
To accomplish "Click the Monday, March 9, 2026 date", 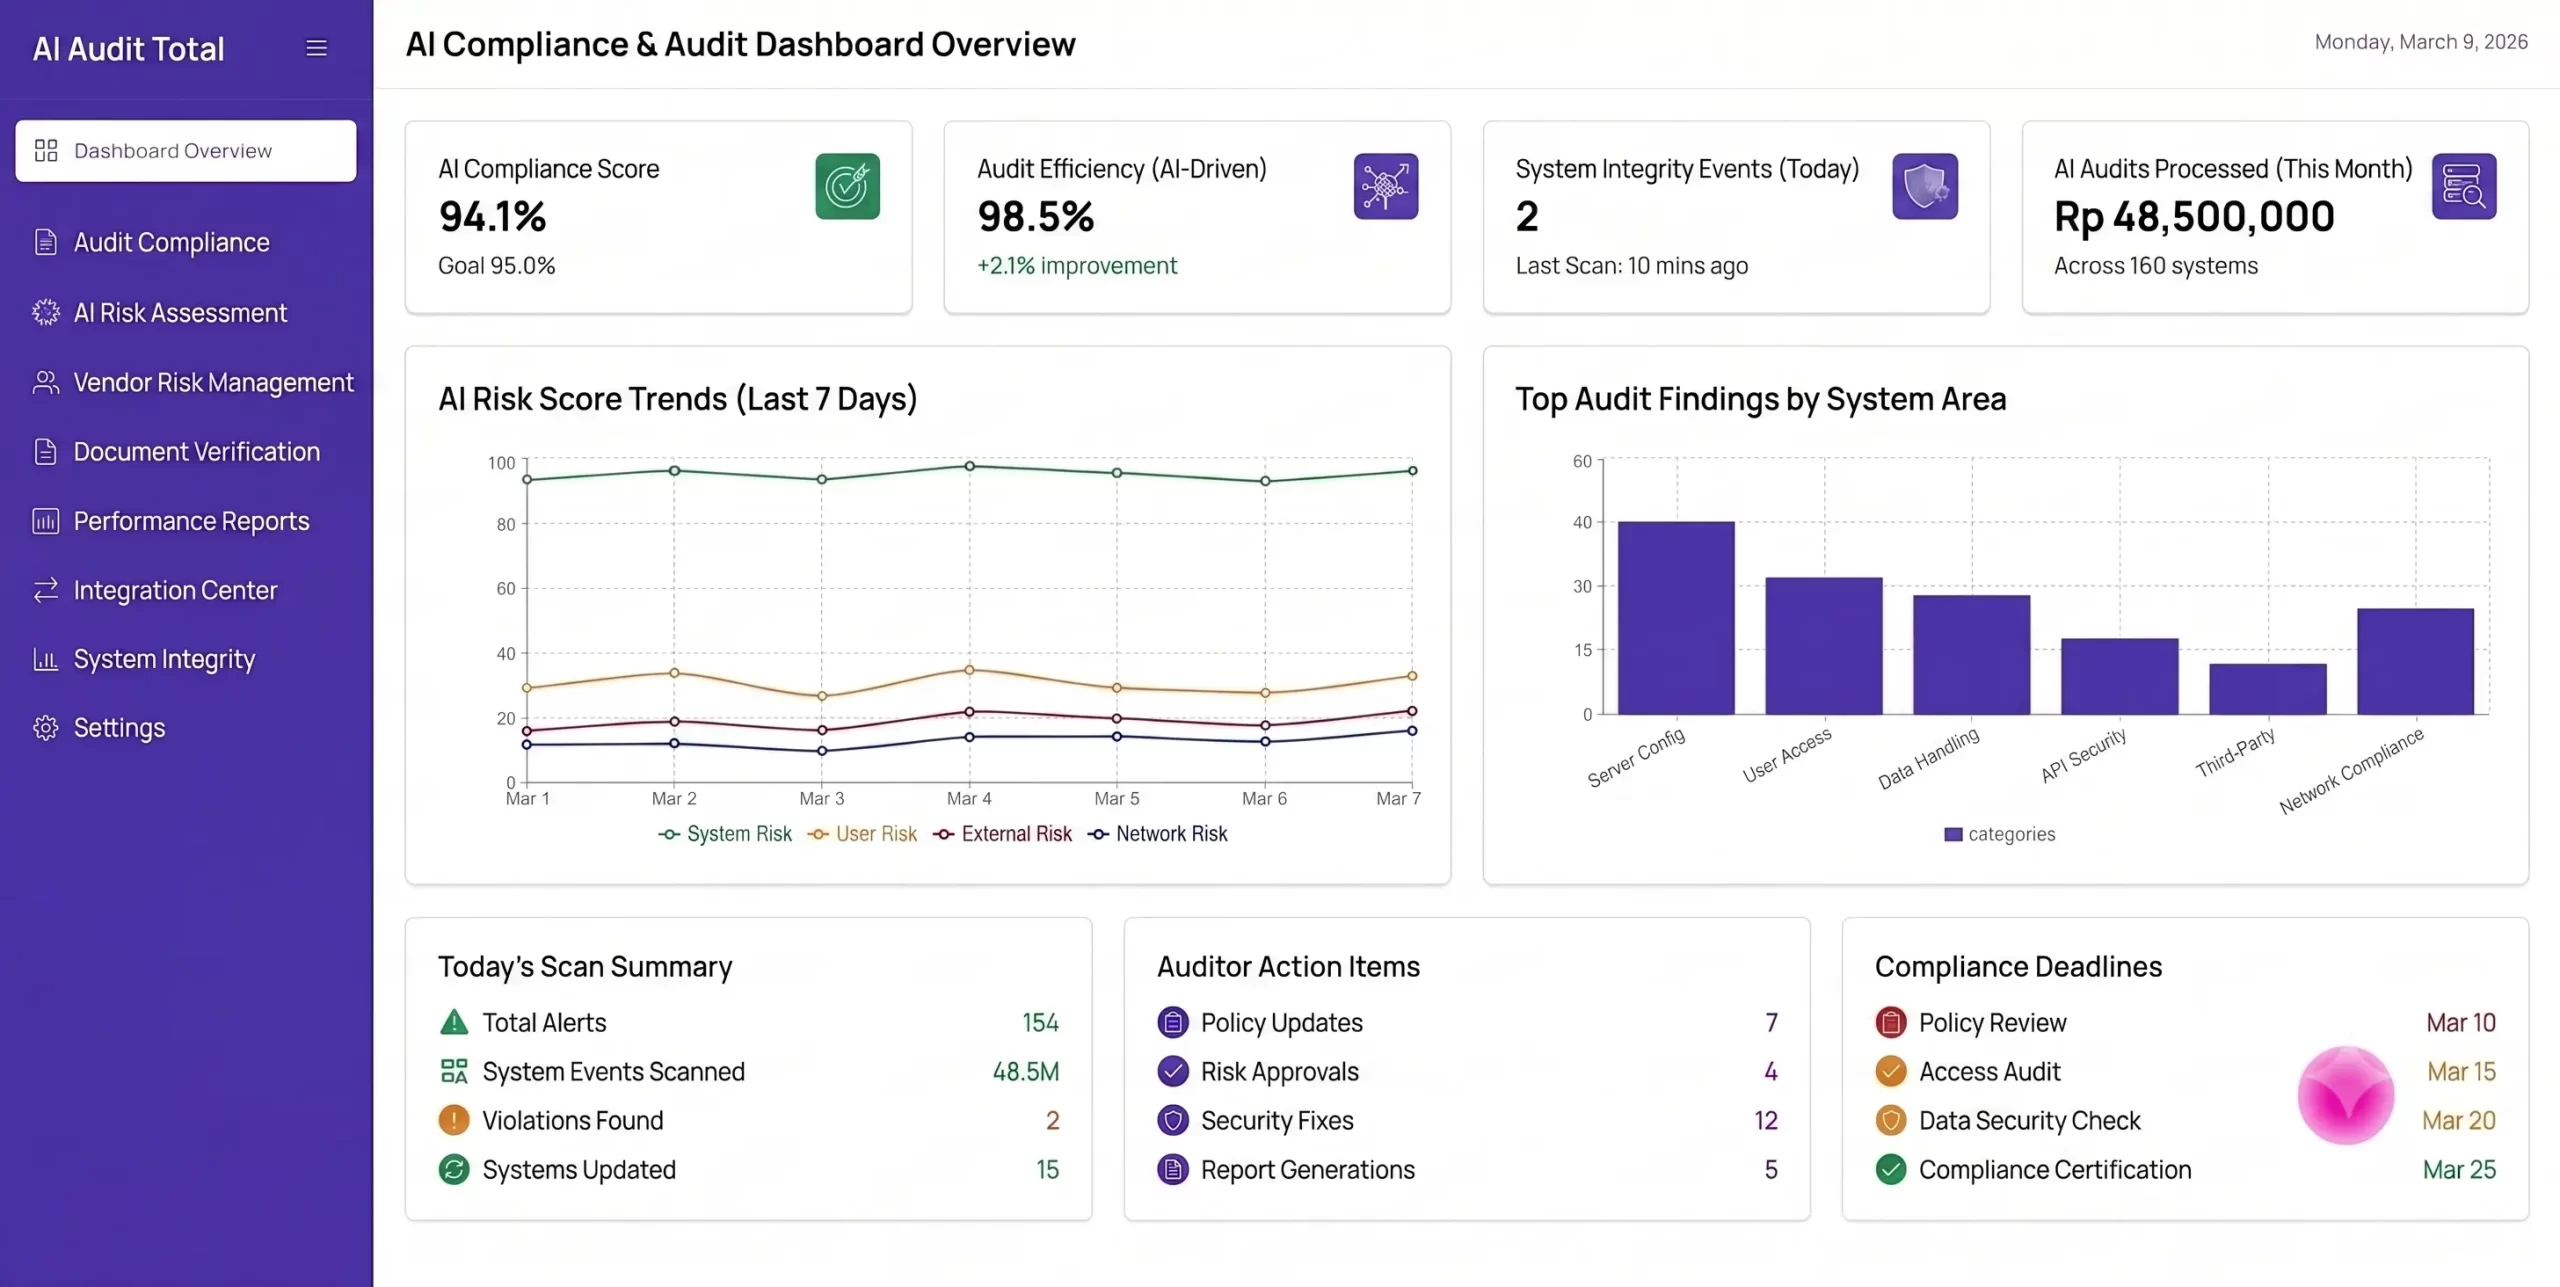I will 2421,41.
